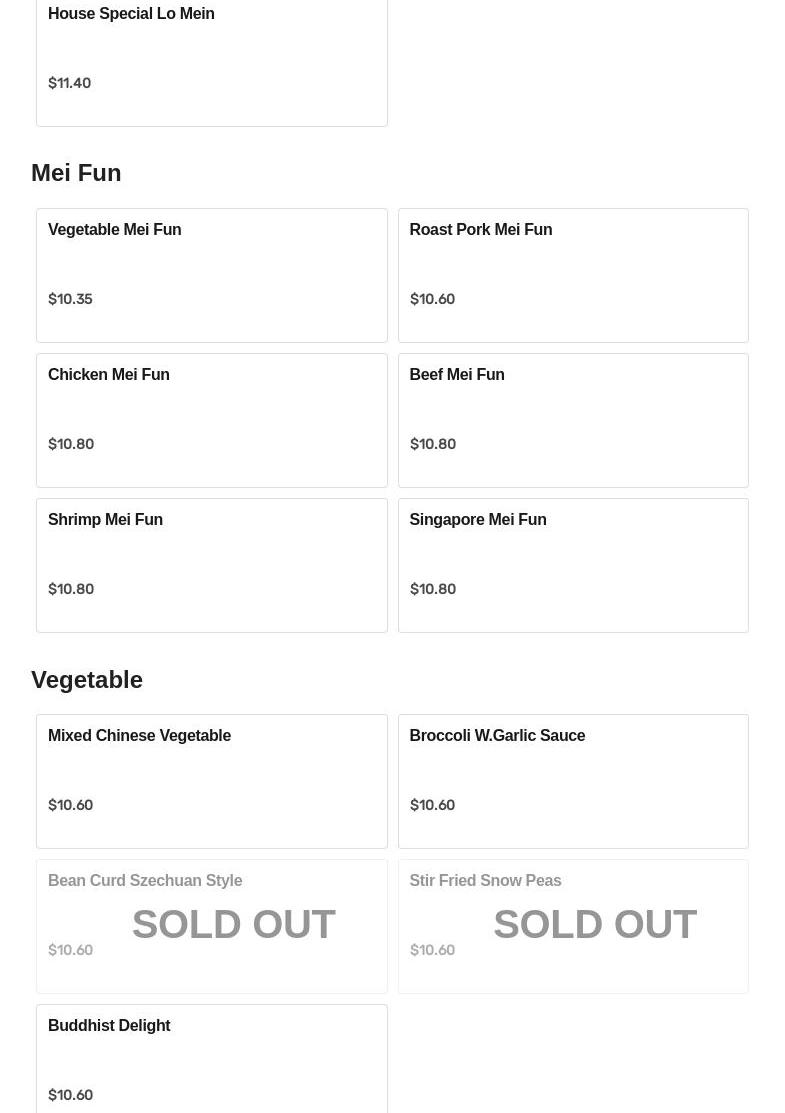This screenshot has height=1113, width=785.
Task: Click the $10.35 Vegetable Mei Fun price
Action: pos(70,299)
